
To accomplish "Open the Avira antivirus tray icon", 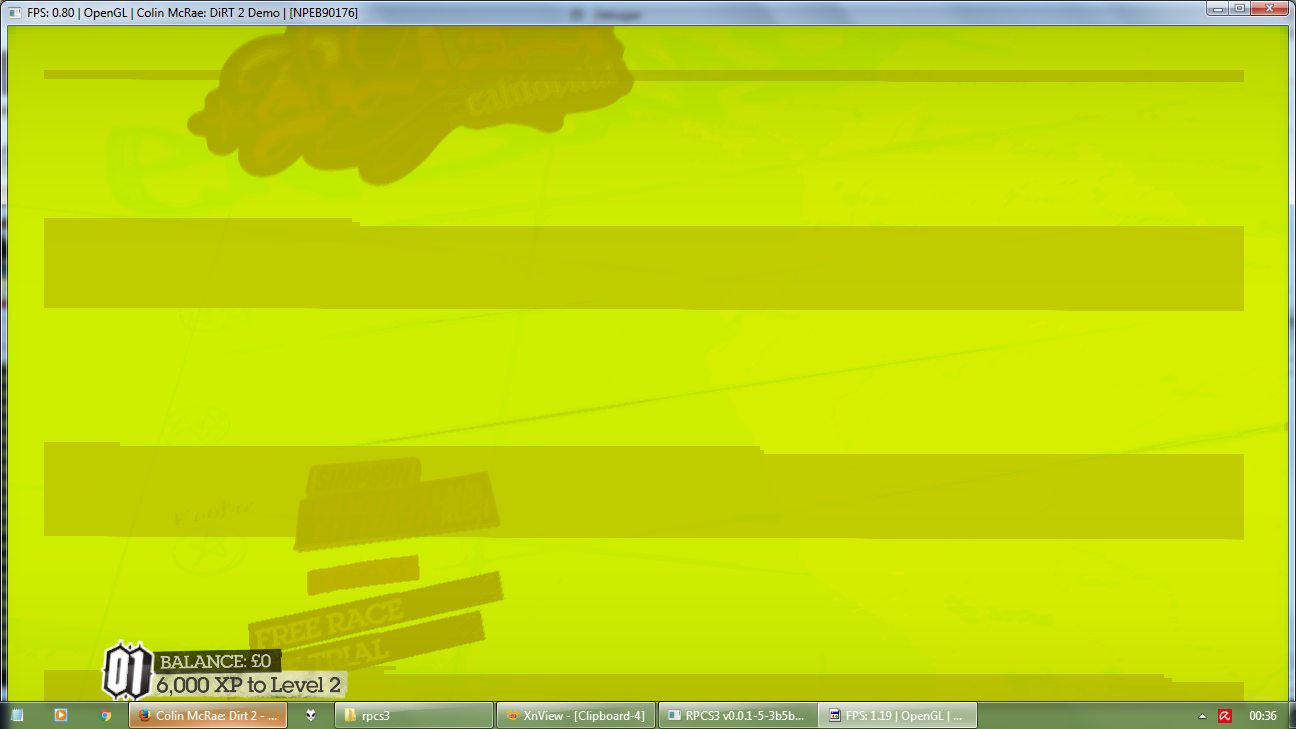I will (x=1224, y=716).
